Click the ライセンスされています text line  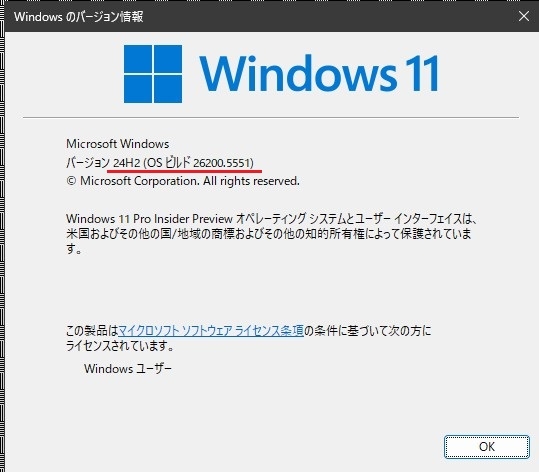120,345
